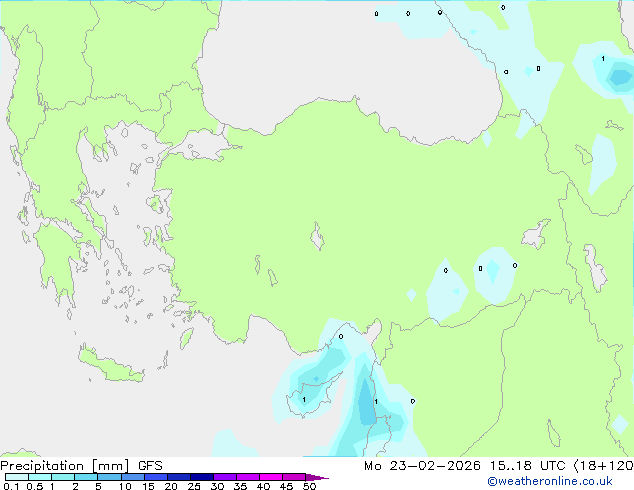Click the 0.1–0.5 mm legend color box
Image resolution: width=634 pixels, height=490 pixels.
[x=17, y=477]
